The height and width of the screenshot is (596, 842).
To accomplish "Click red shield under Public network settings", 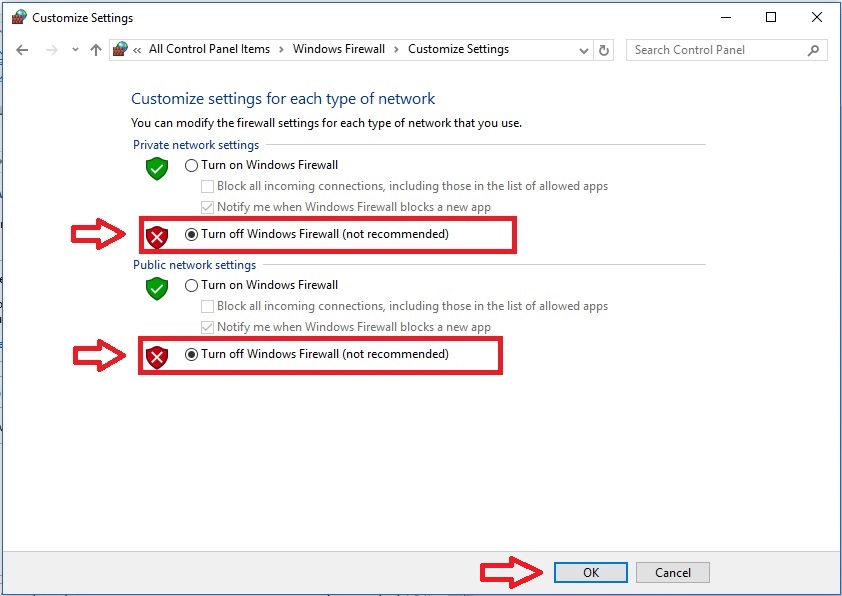I will [x=157, y=357].
